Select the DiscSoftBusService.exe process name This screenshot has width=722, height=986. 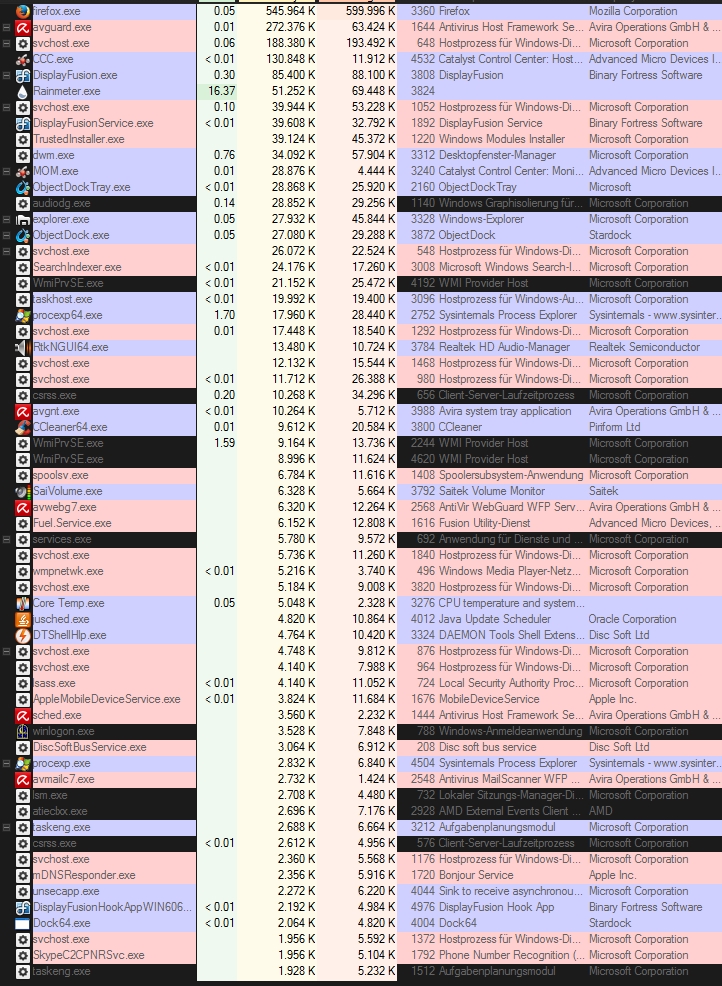(x=90, y=747)
